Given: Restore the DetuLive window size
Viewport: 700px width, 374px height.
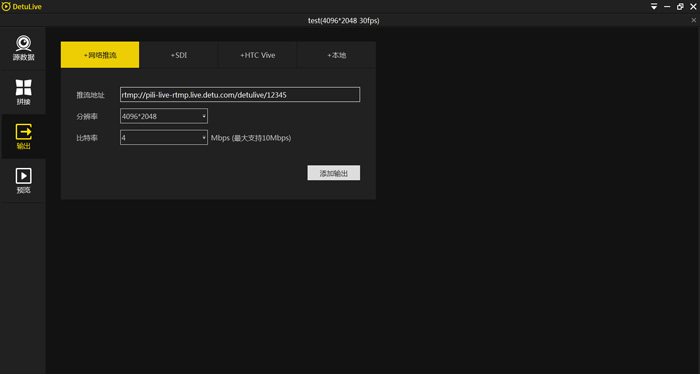Looking at the screenshot, I should click(x=680, y=6).
